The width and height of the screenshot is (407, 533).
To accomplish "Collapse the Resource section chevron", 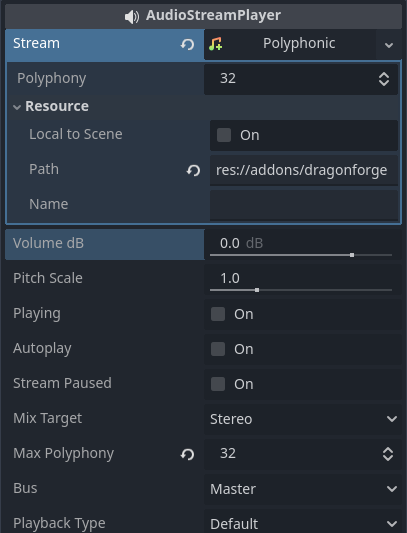I will [17, 107].
